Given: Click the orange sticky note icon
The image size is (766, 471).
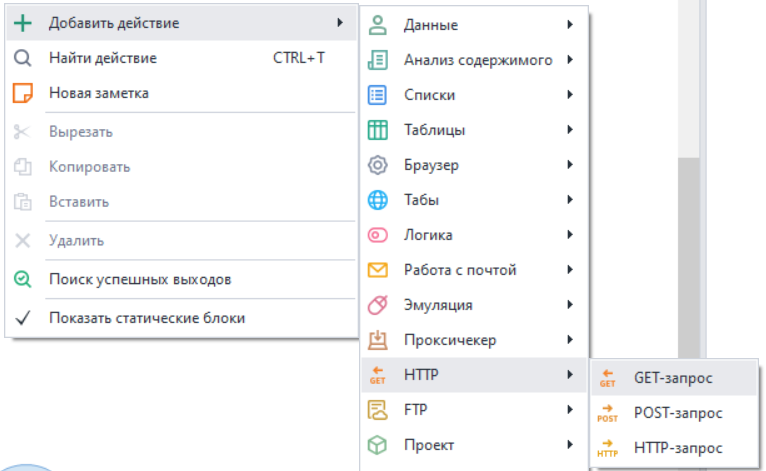Looking at the screenshot, I should [x=22, y=93].
